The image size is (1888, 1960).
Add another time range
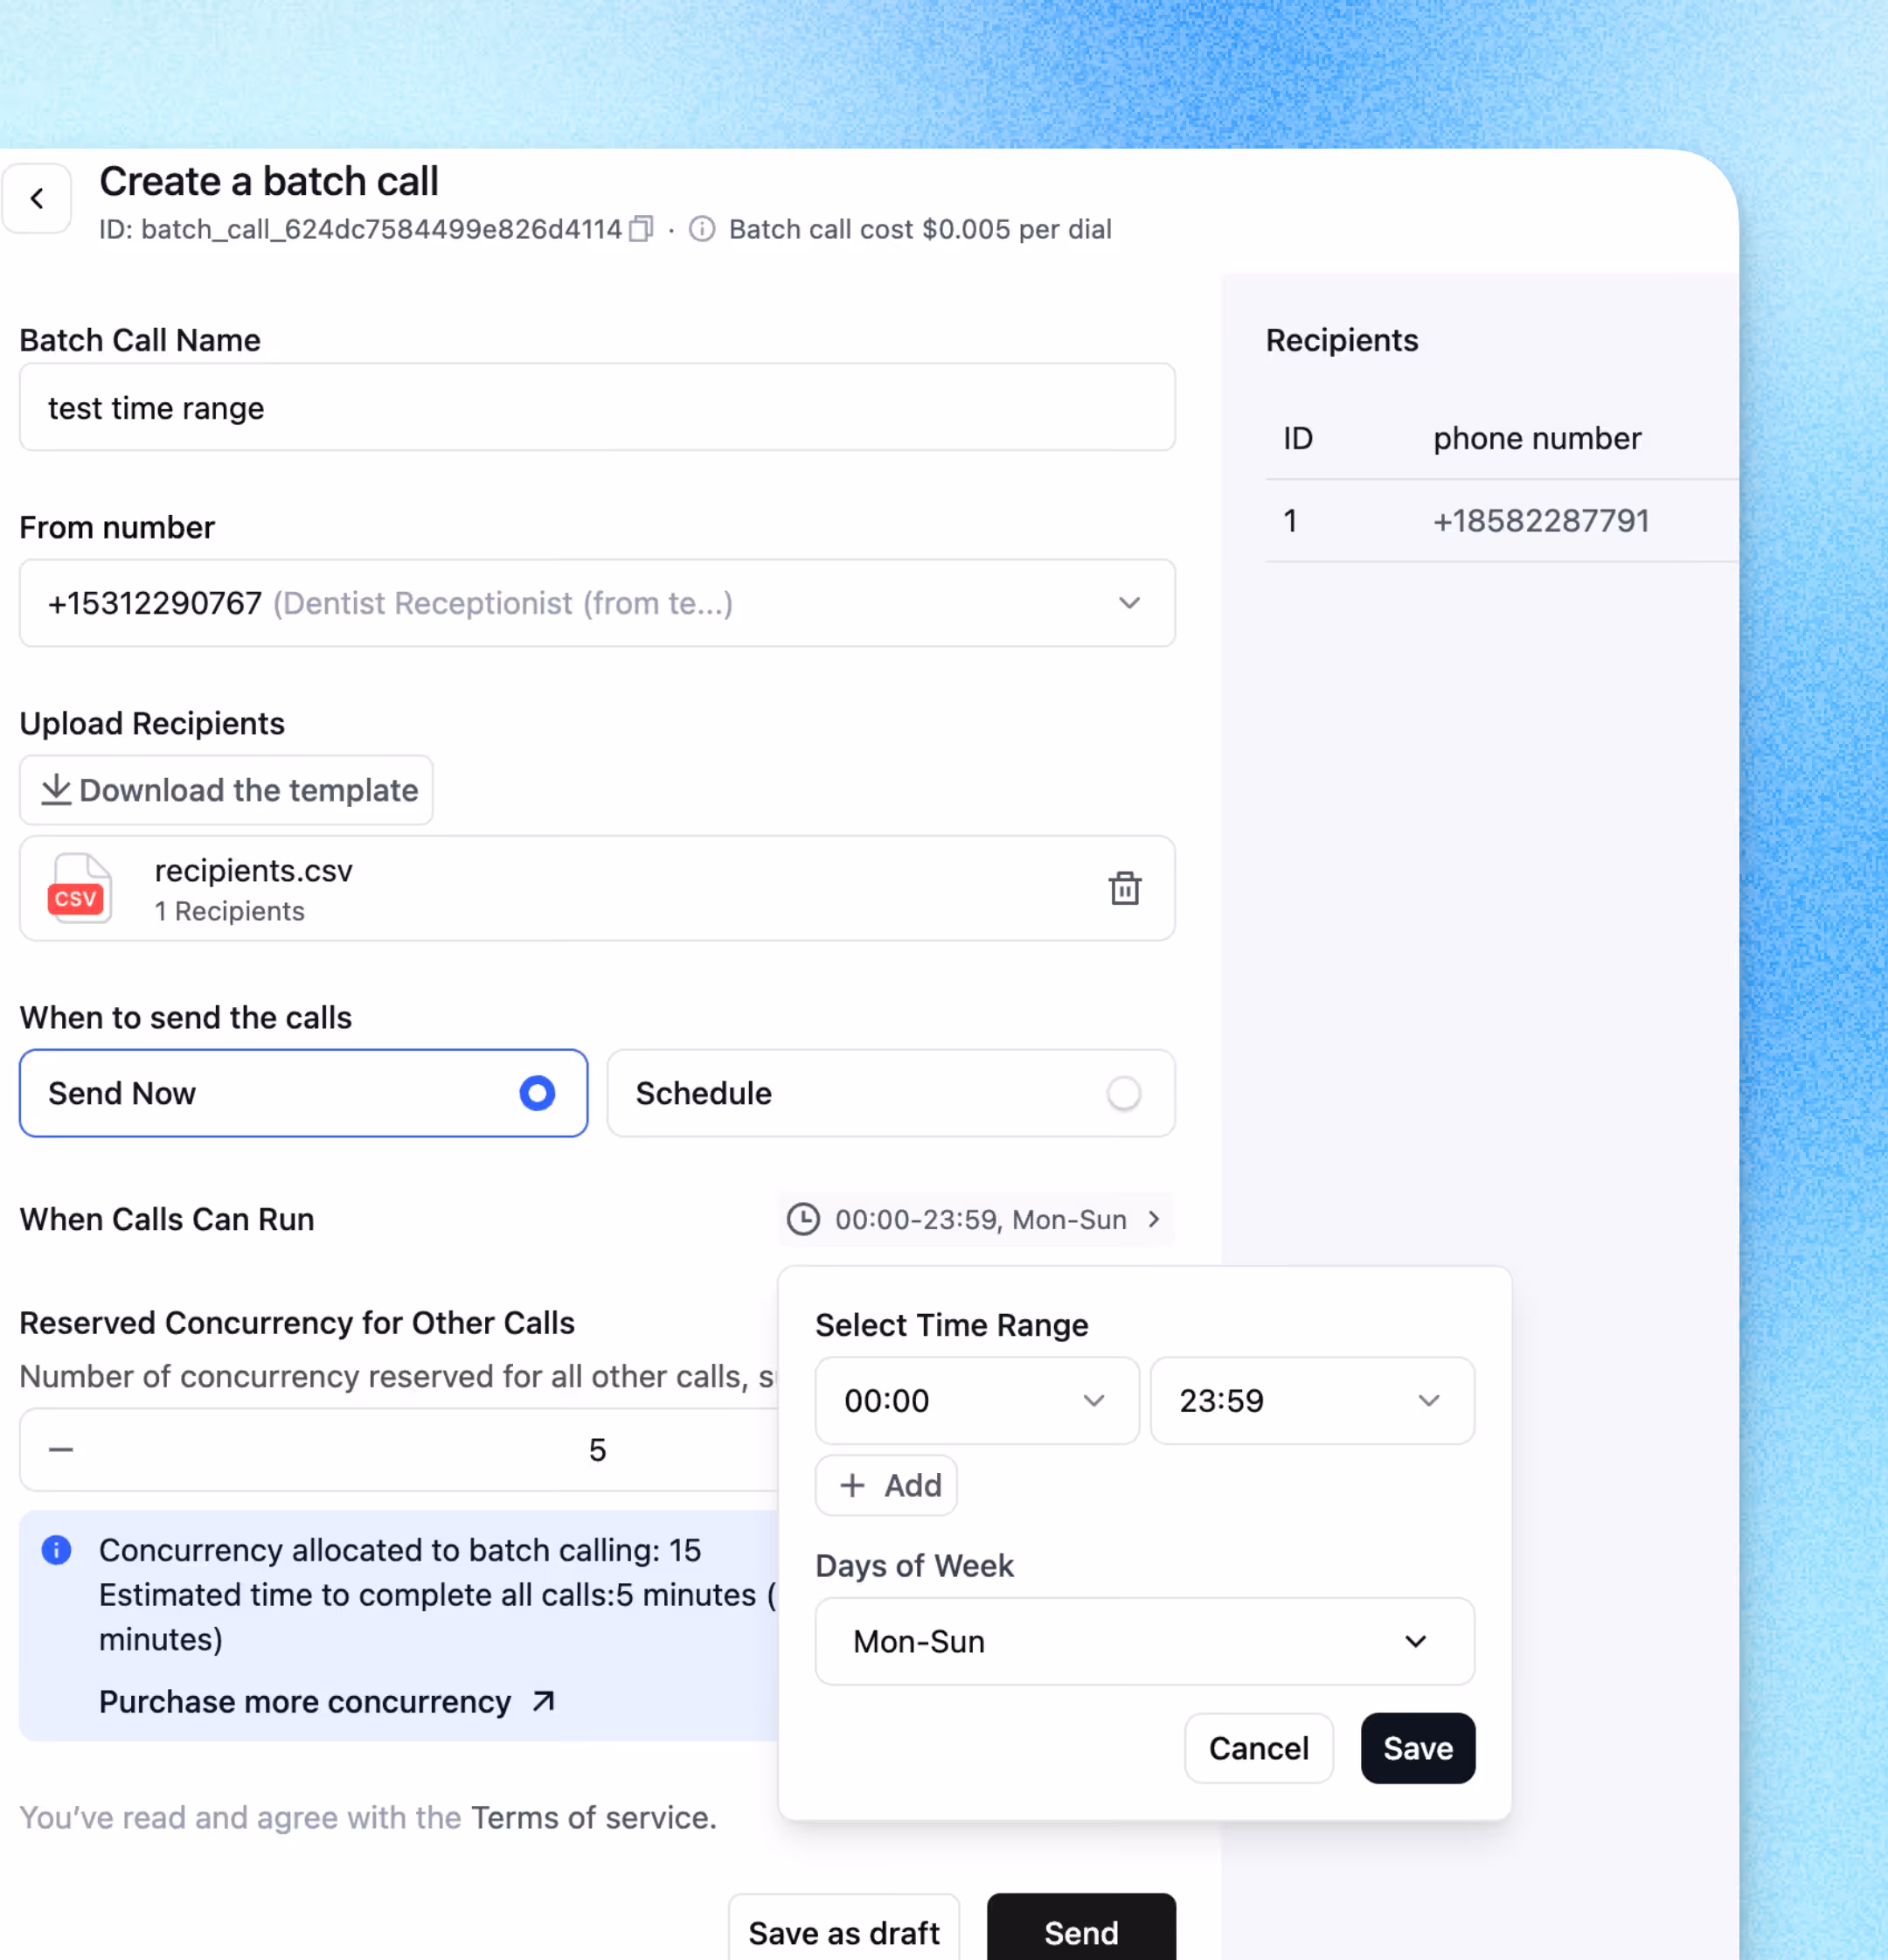[x=886, y=1485]
